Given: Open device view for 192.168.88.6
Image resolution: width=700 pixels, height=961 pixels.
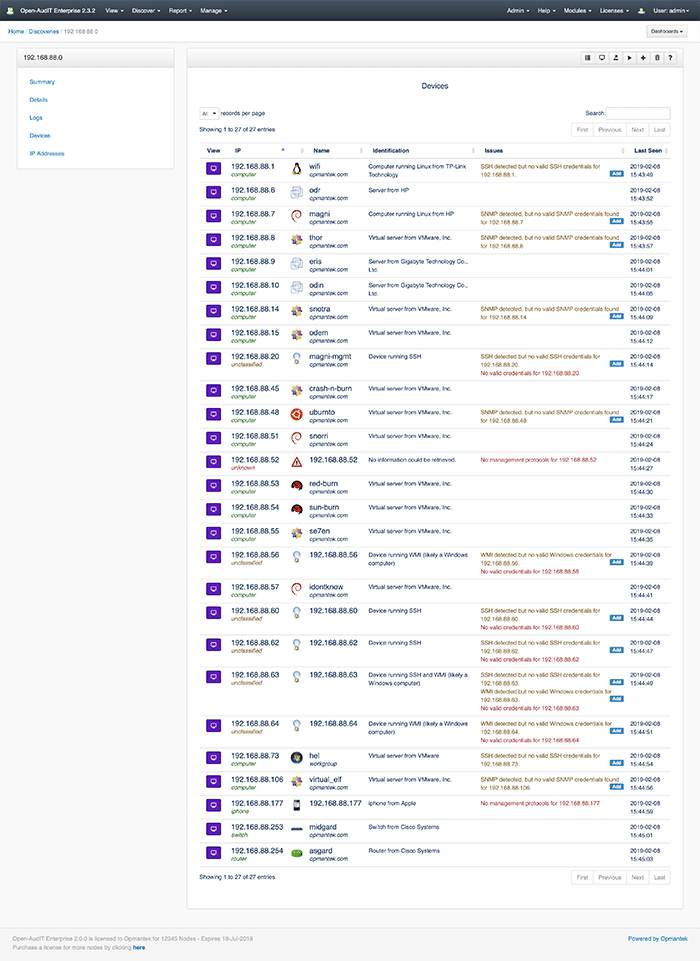Looking at the screenshot, I should 213,192.
